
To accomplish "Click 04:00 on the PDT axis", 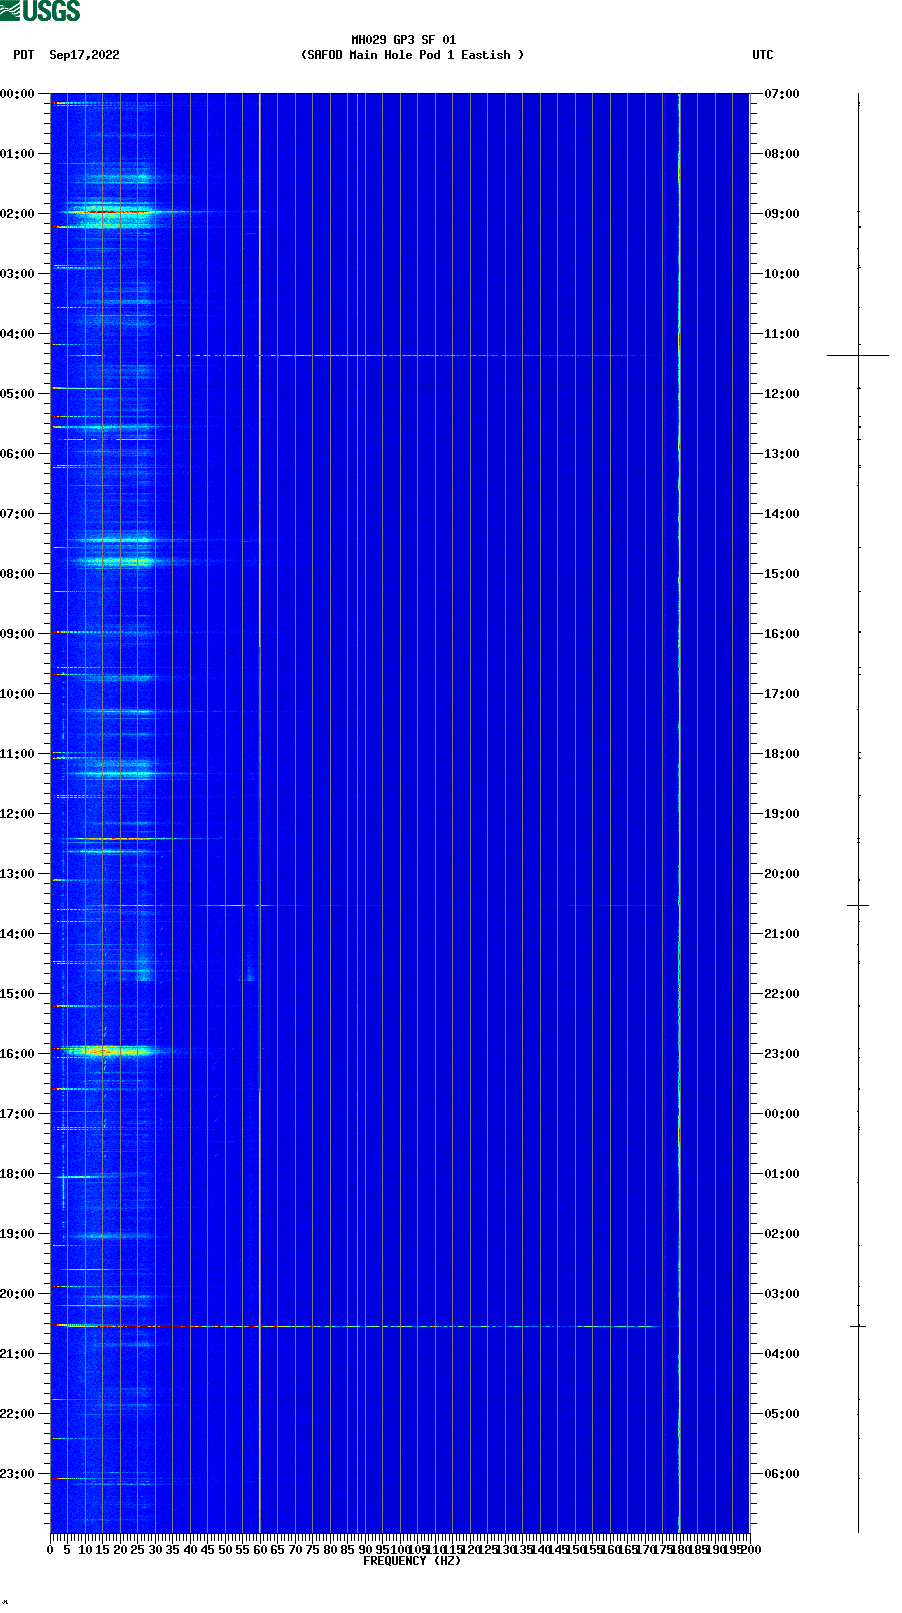I will coord(18,334).
